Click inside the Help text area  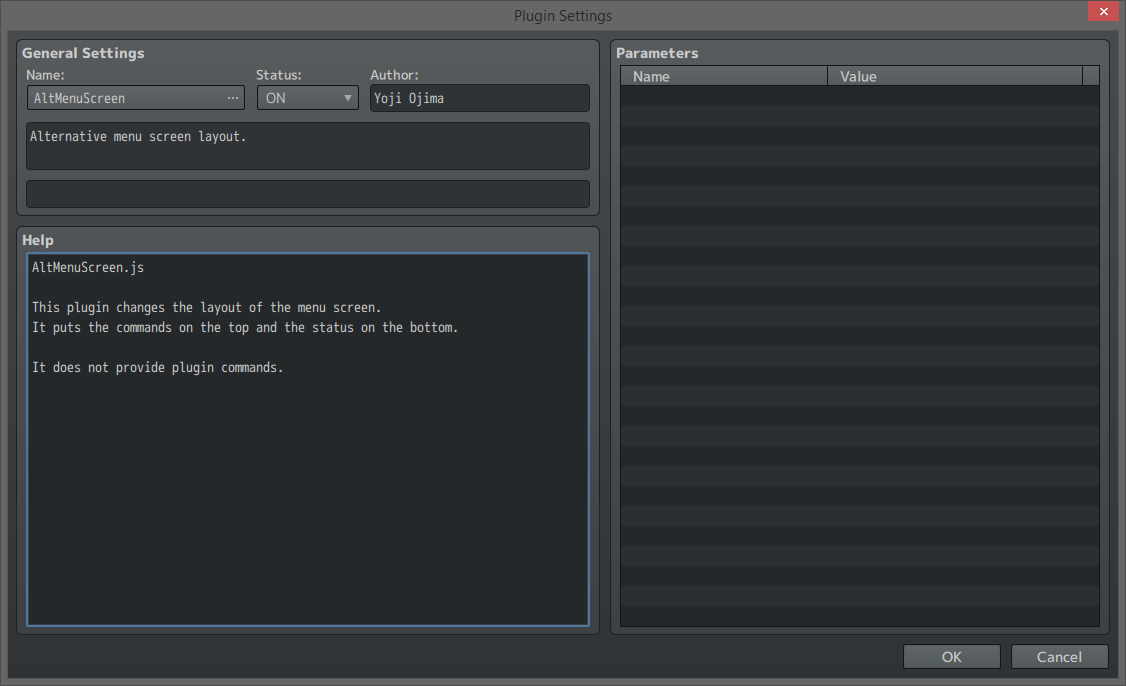tap(307, 440)
